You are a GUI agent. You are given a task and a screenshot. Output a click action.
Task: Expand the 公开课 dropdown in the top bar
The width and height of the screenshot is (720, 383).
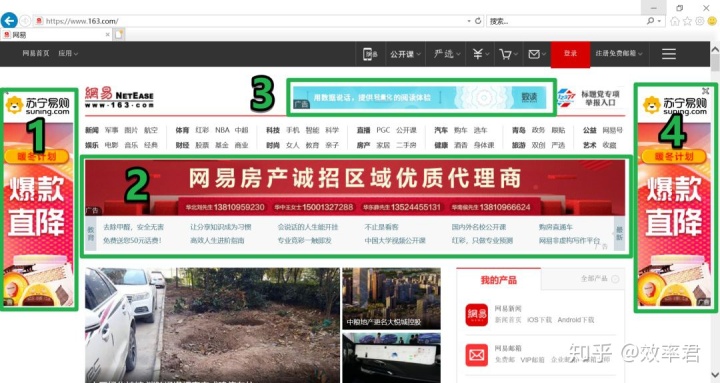pyautogui.click(x=405, y=54)
